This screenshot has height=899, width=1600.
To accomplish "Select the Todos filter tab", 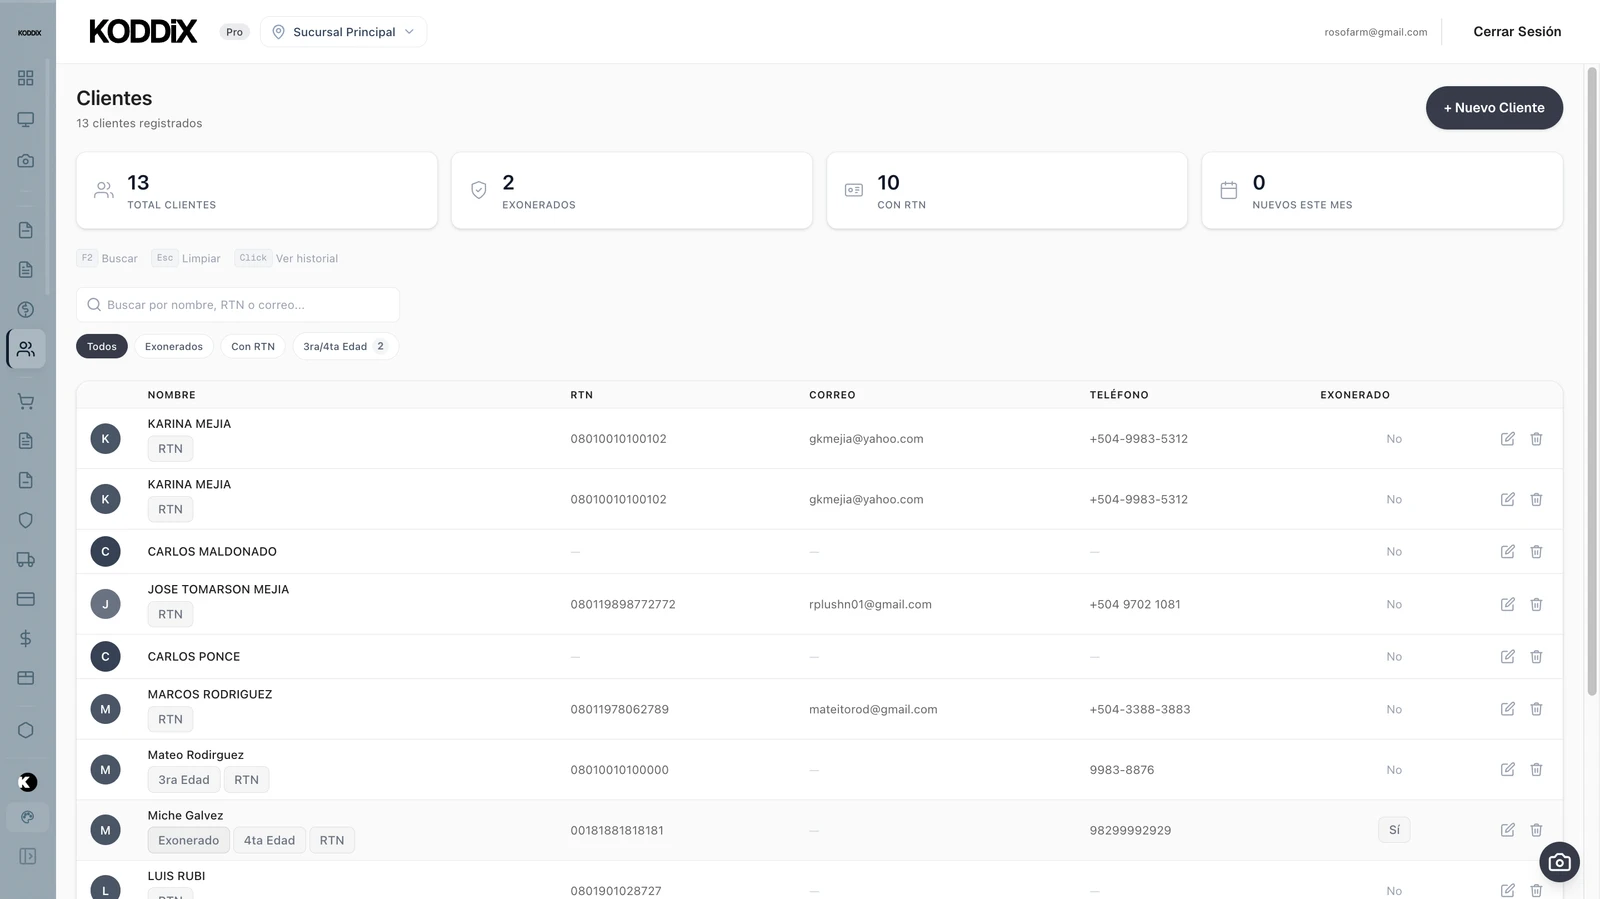I will point(101,347).
